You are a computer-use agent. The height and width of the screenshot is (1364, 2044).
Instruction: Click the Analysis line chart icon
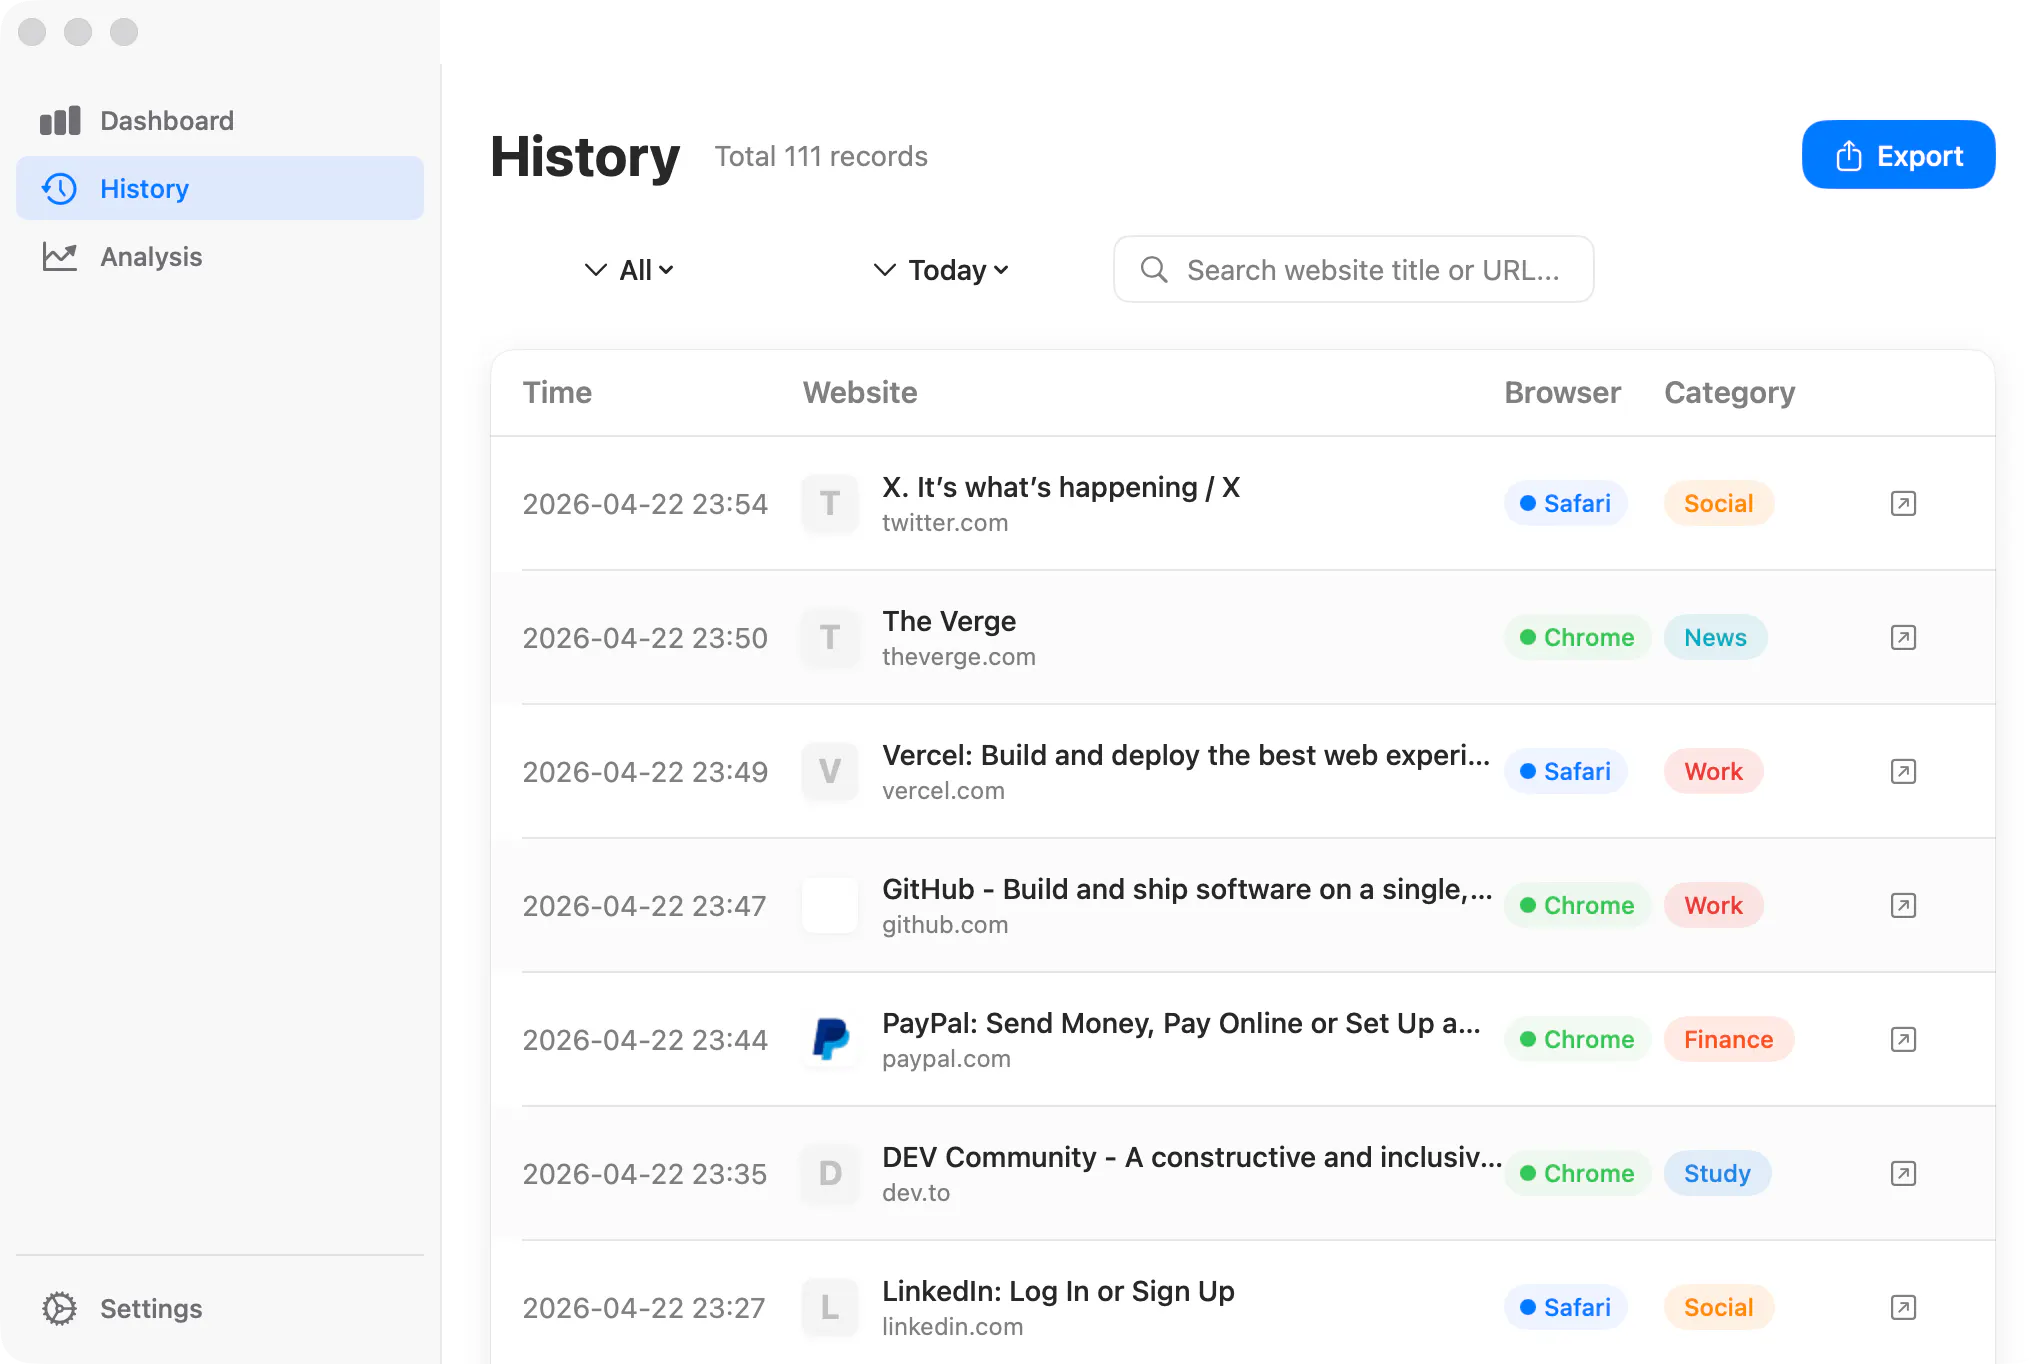(x=60, y=257)
